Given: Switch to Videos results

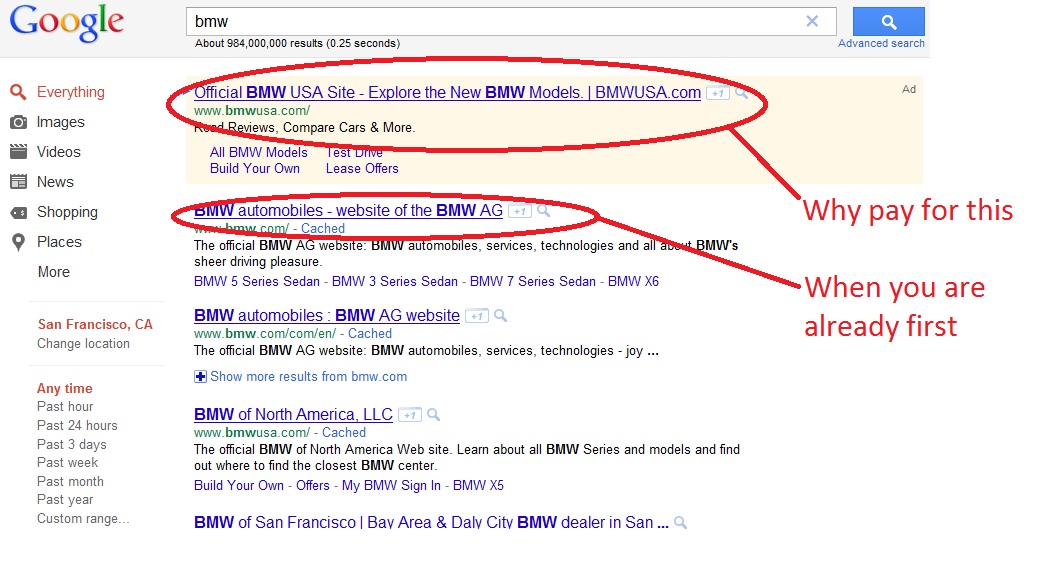Looking at the screenshot, I should pyautogui.click(x=58, y=152).
